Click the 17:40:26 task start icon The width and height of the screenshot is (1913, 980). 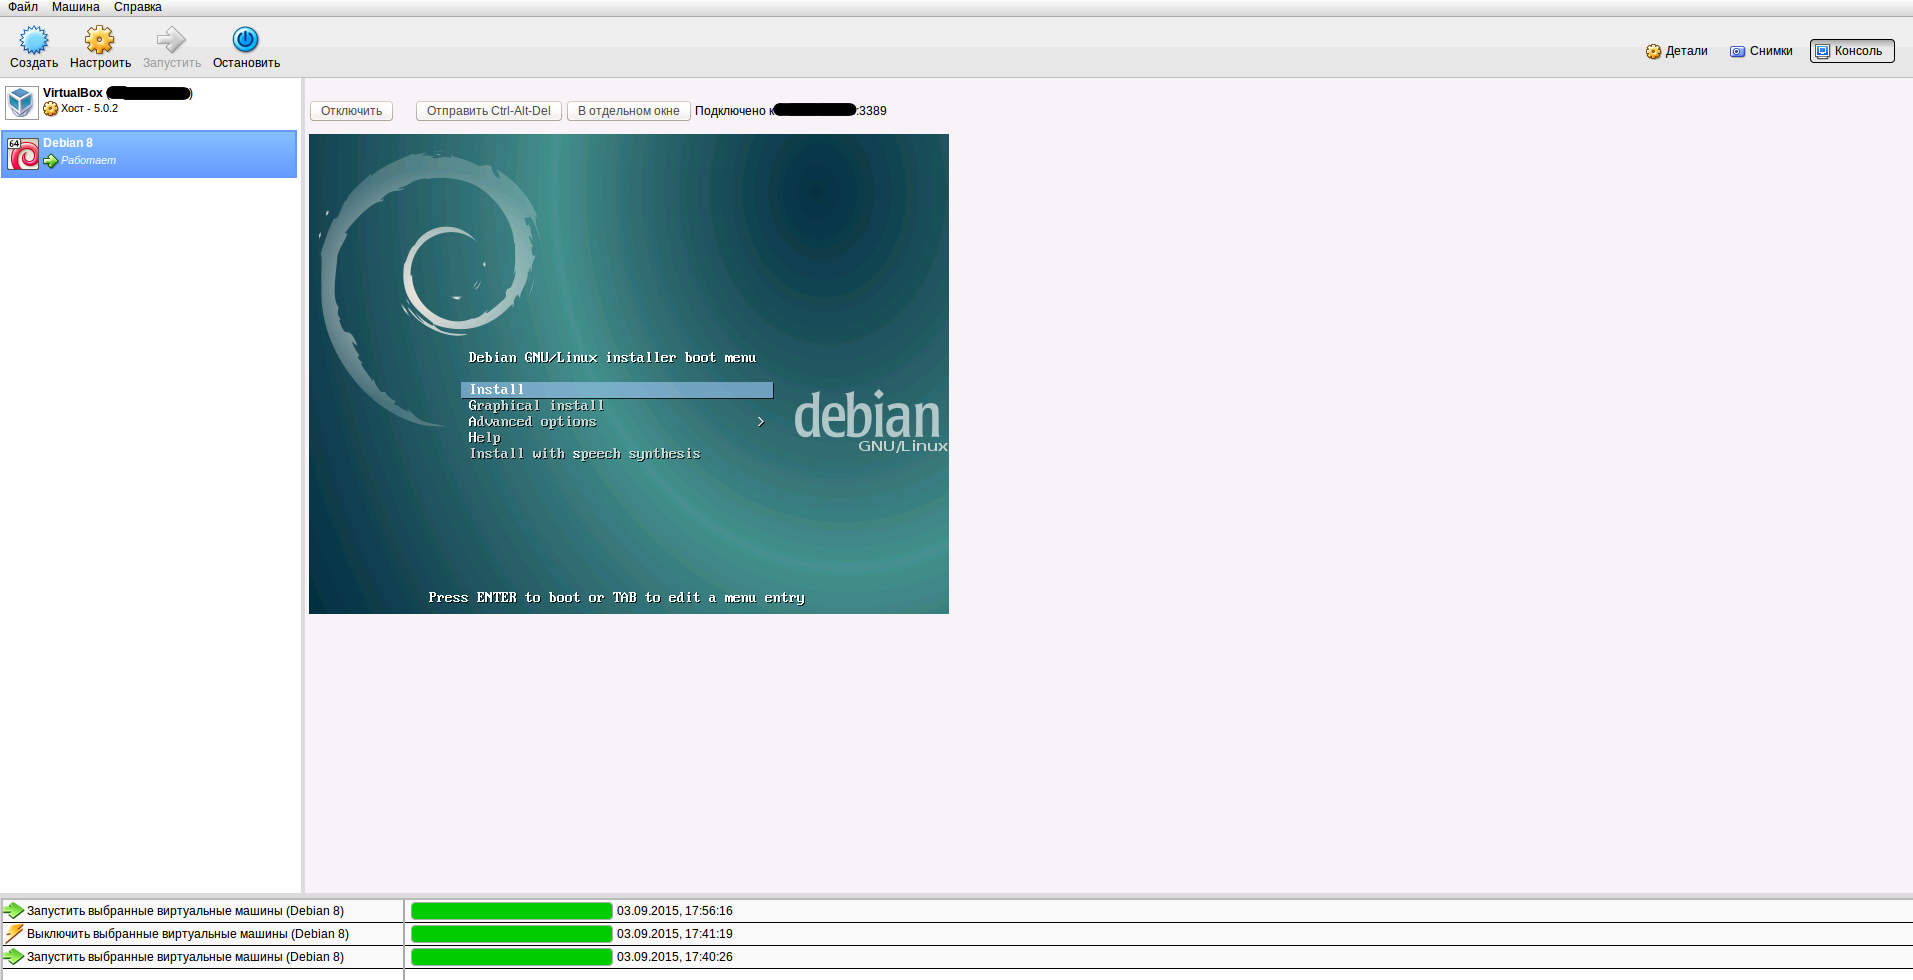[x=14, y=957]
